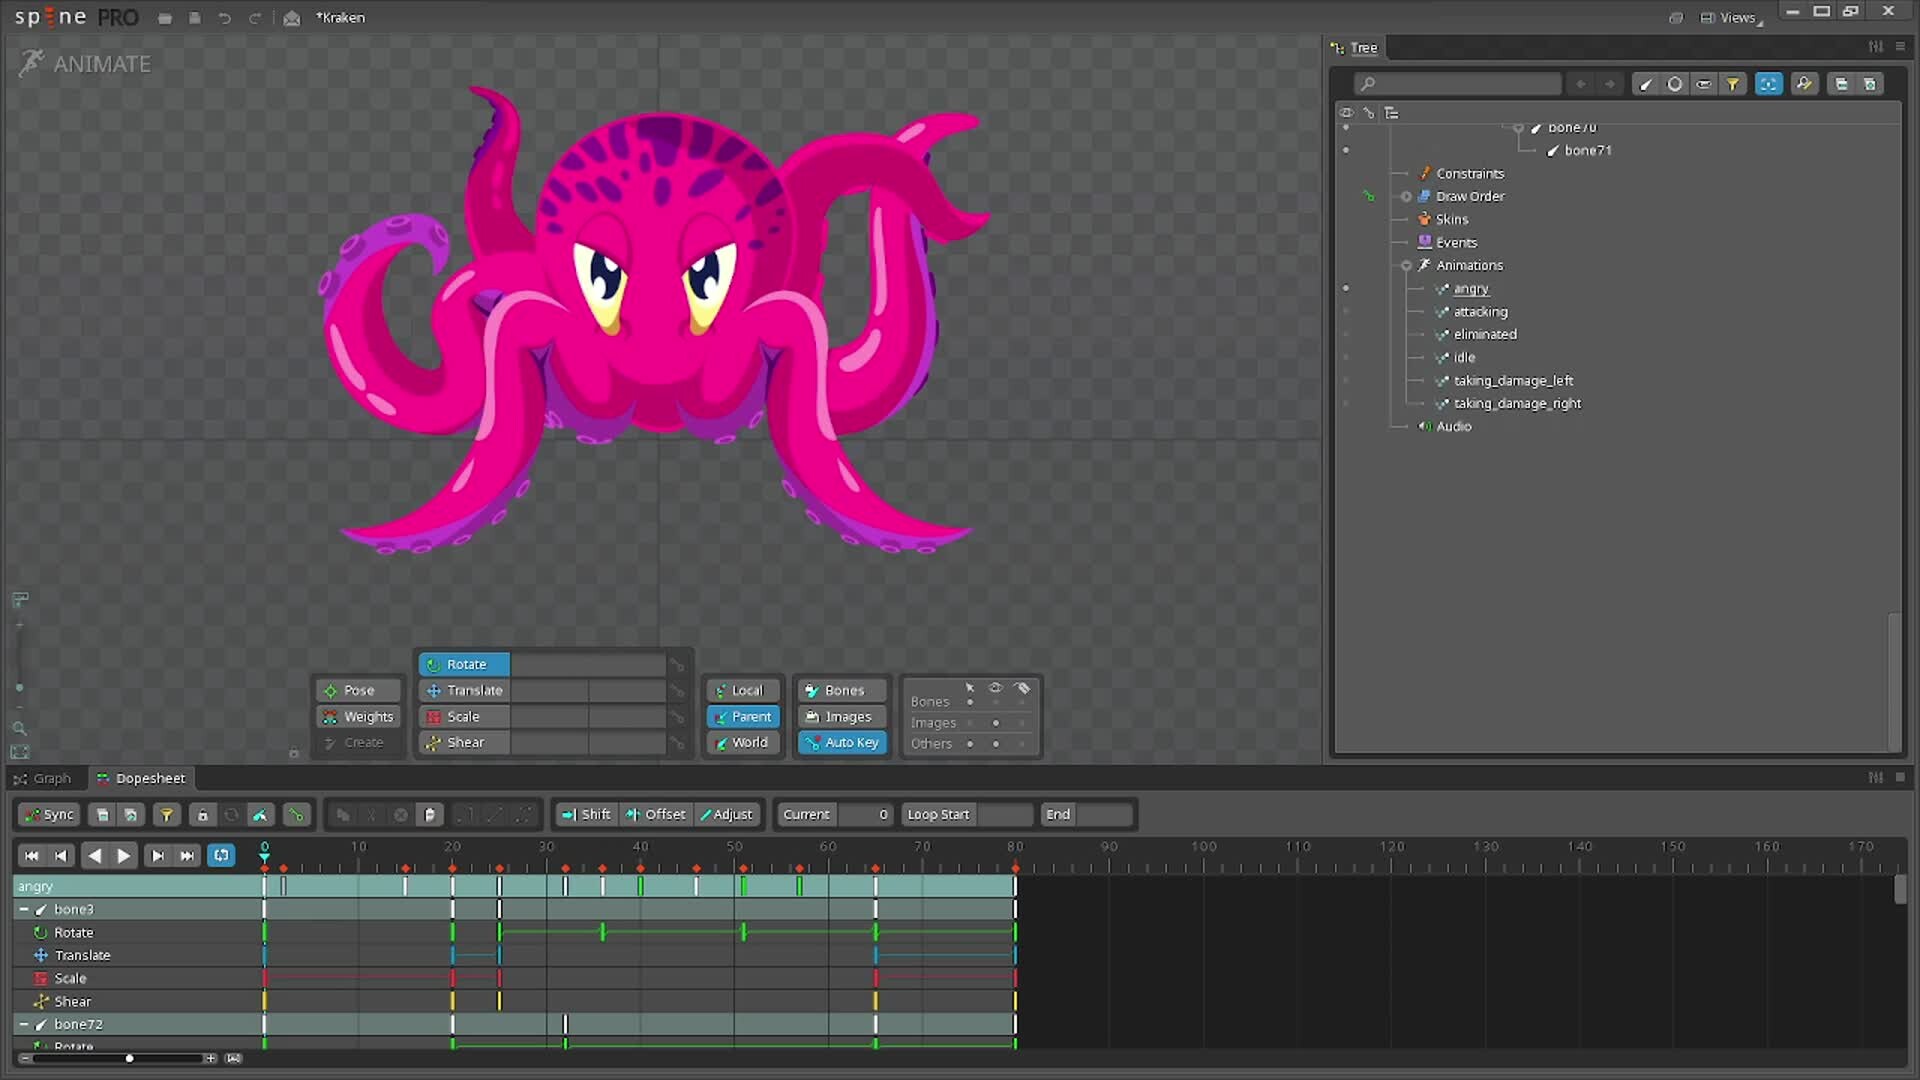1920x1080 pixels.
Task: Click the filter icon in the dopesheet toolbar
Action: tap(166, 814)
